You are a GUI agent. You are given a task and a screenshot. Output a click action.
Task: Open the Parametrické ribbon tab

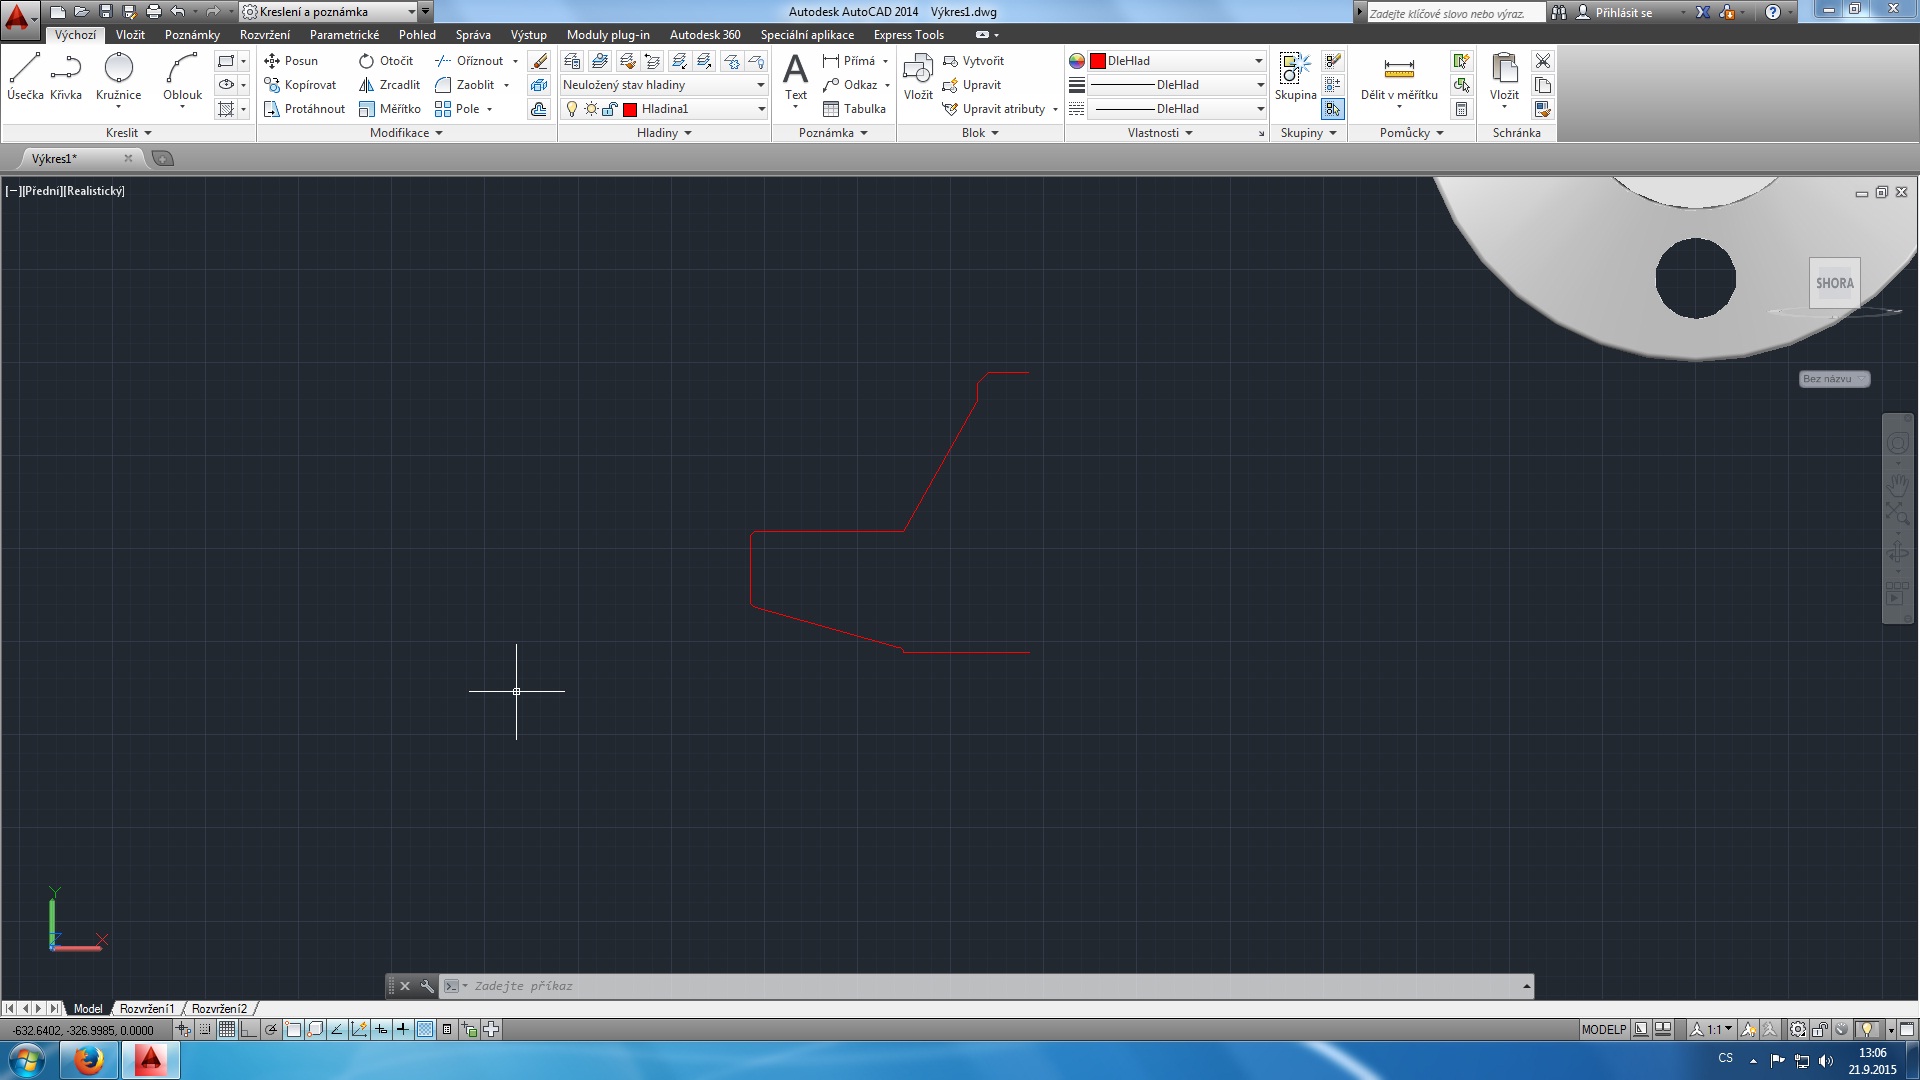coord(344,35)
